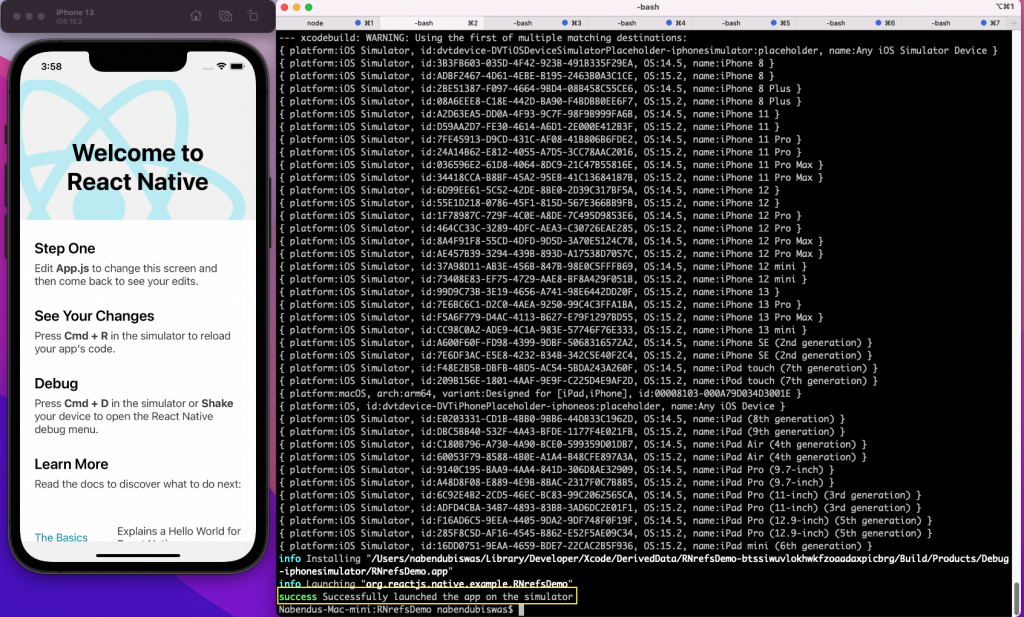Click the 'iPad (9th generation)' terminal line
1024x617 pixels.
pyautogui.click(x=562, y=432)
